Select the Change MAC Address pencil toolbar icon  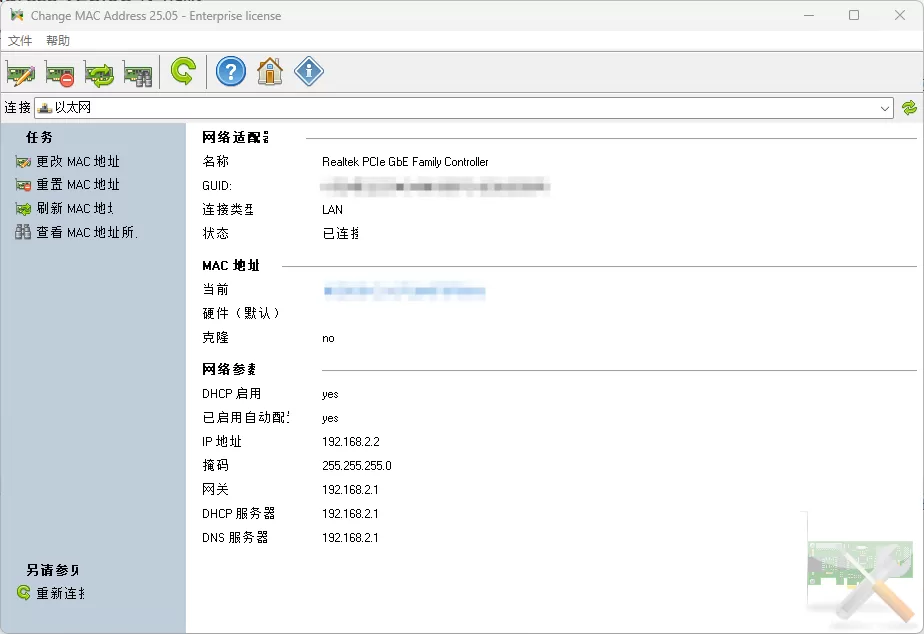[x=20, y=71]
